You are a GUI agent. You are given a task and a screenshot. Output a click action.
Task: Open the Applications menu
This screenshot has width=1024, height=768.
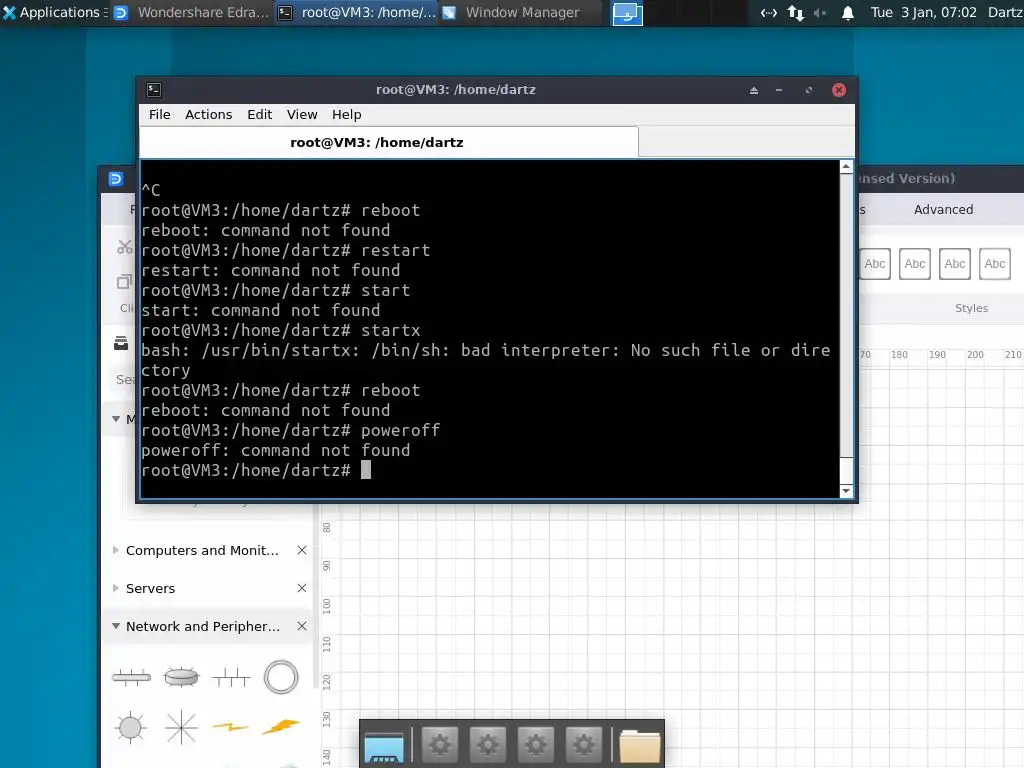click(52, 12)
